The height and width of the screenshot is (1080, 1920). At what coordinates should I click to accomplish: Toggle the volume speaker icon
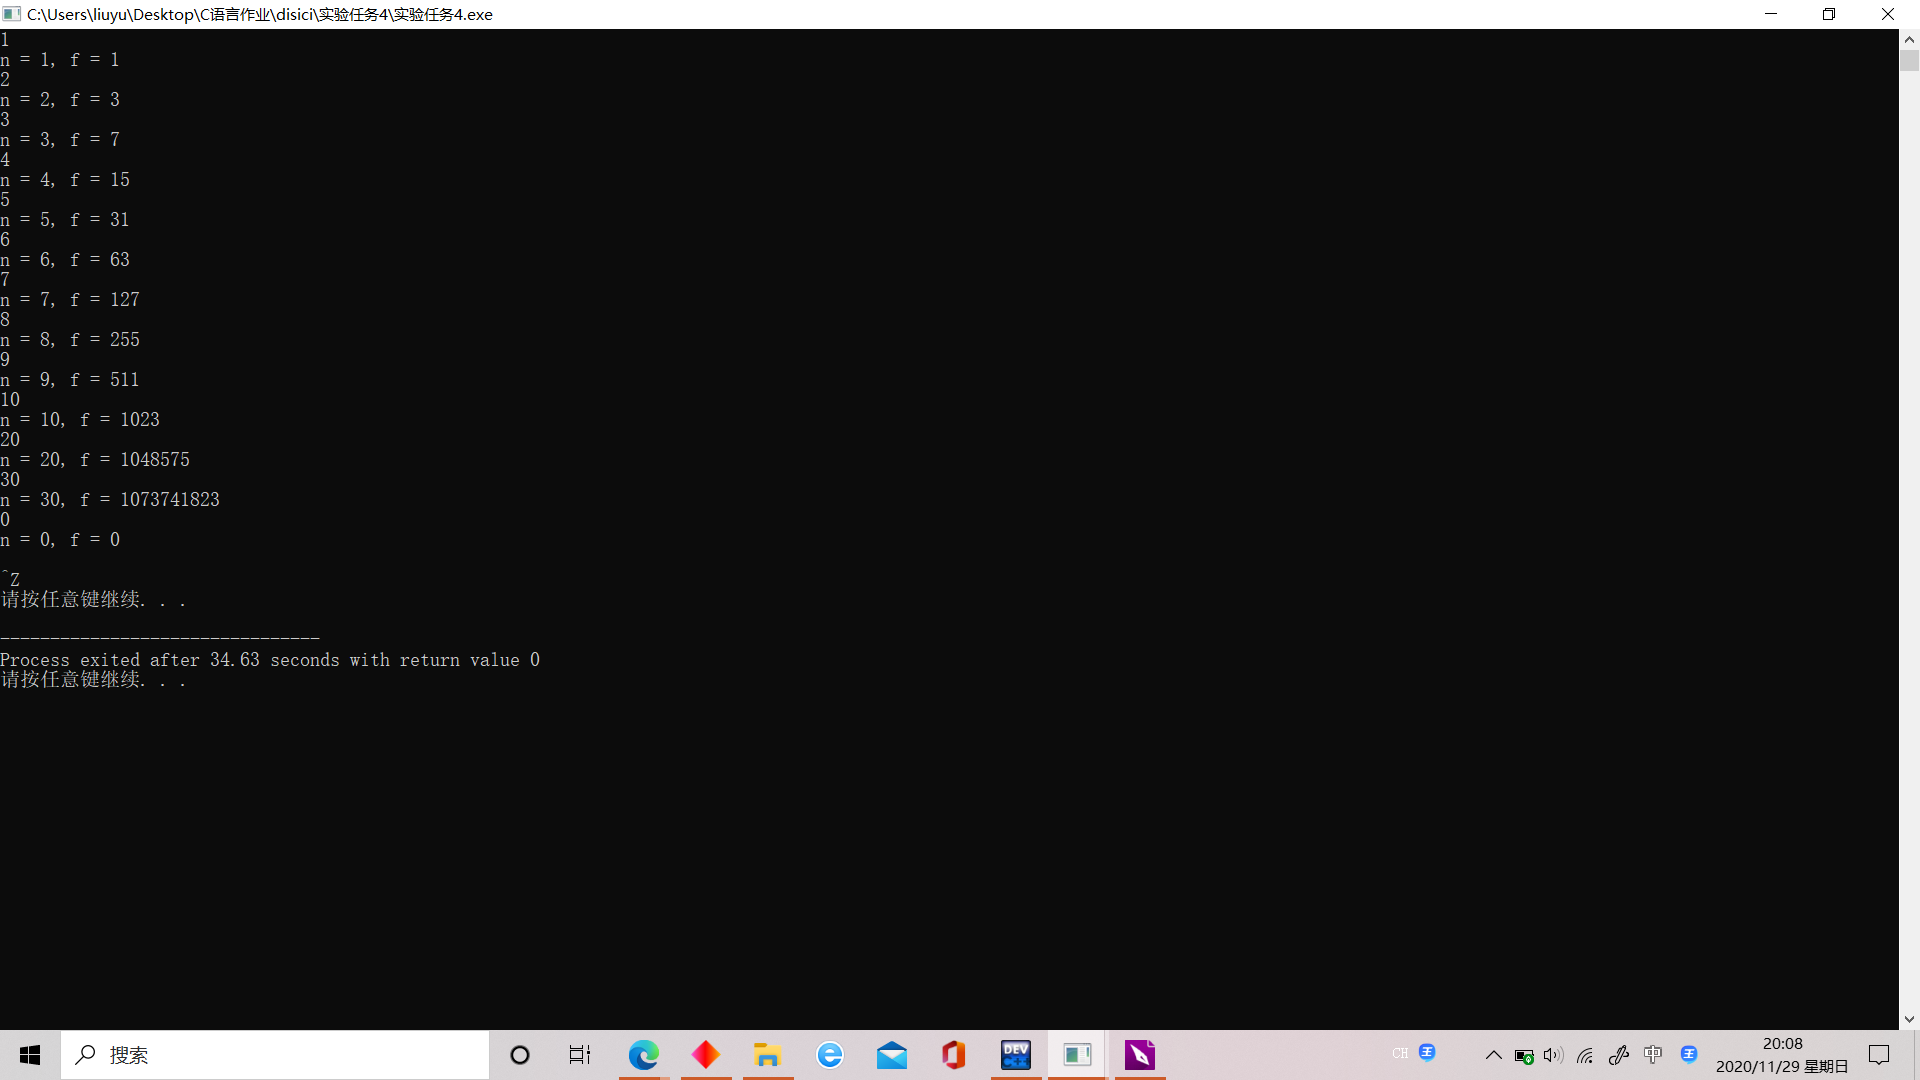(1553, 1055)
